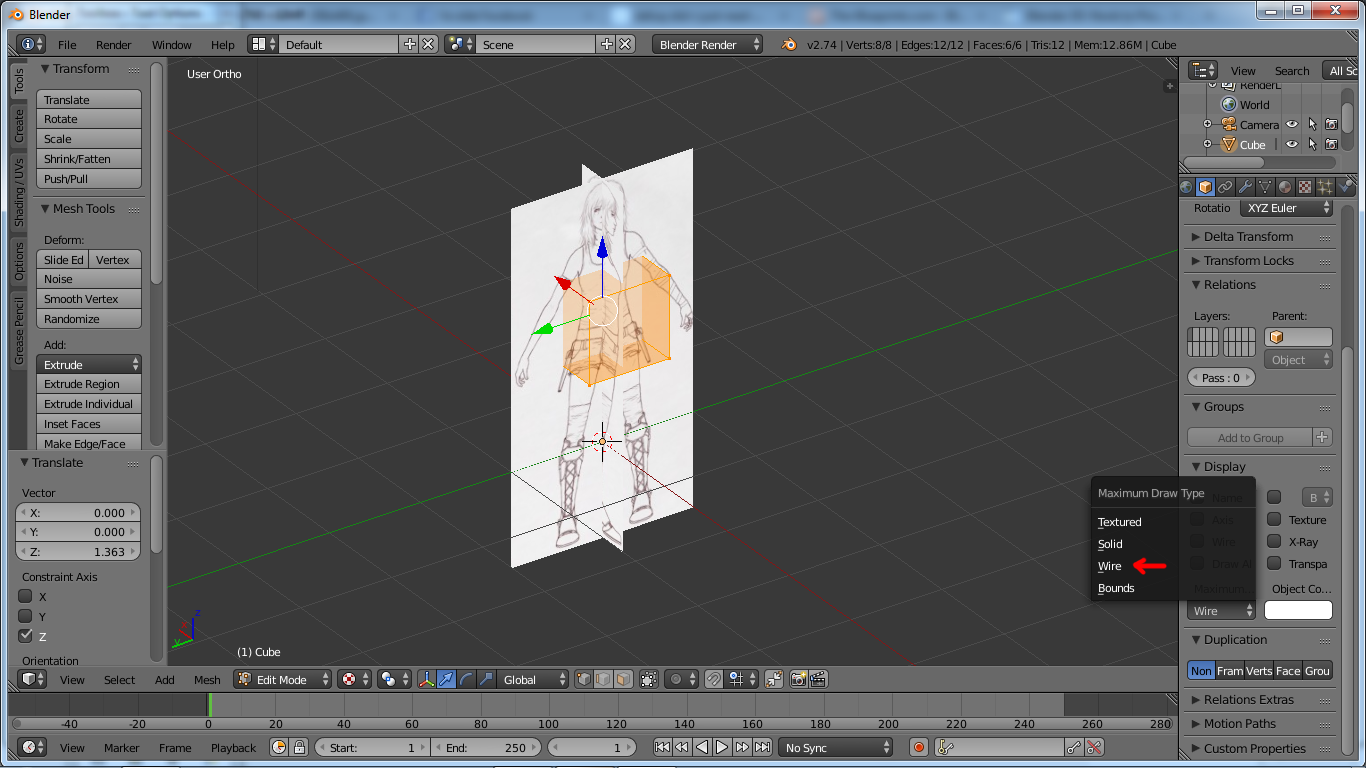Enable vertex select mode in header
This screenshot has height=768, width=1366.
[x=581, y=679]
